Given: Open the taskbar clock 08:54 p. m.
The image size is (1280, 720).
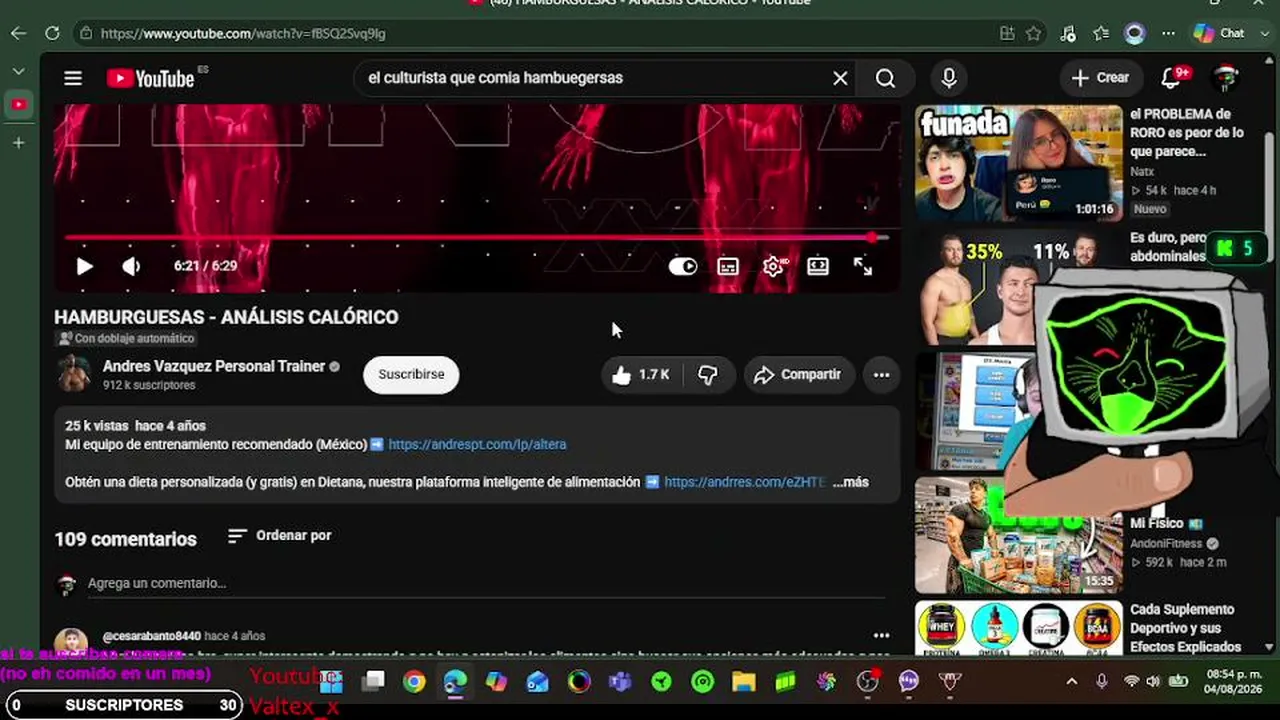Looking at the screenshot, I should (1234, 682).
